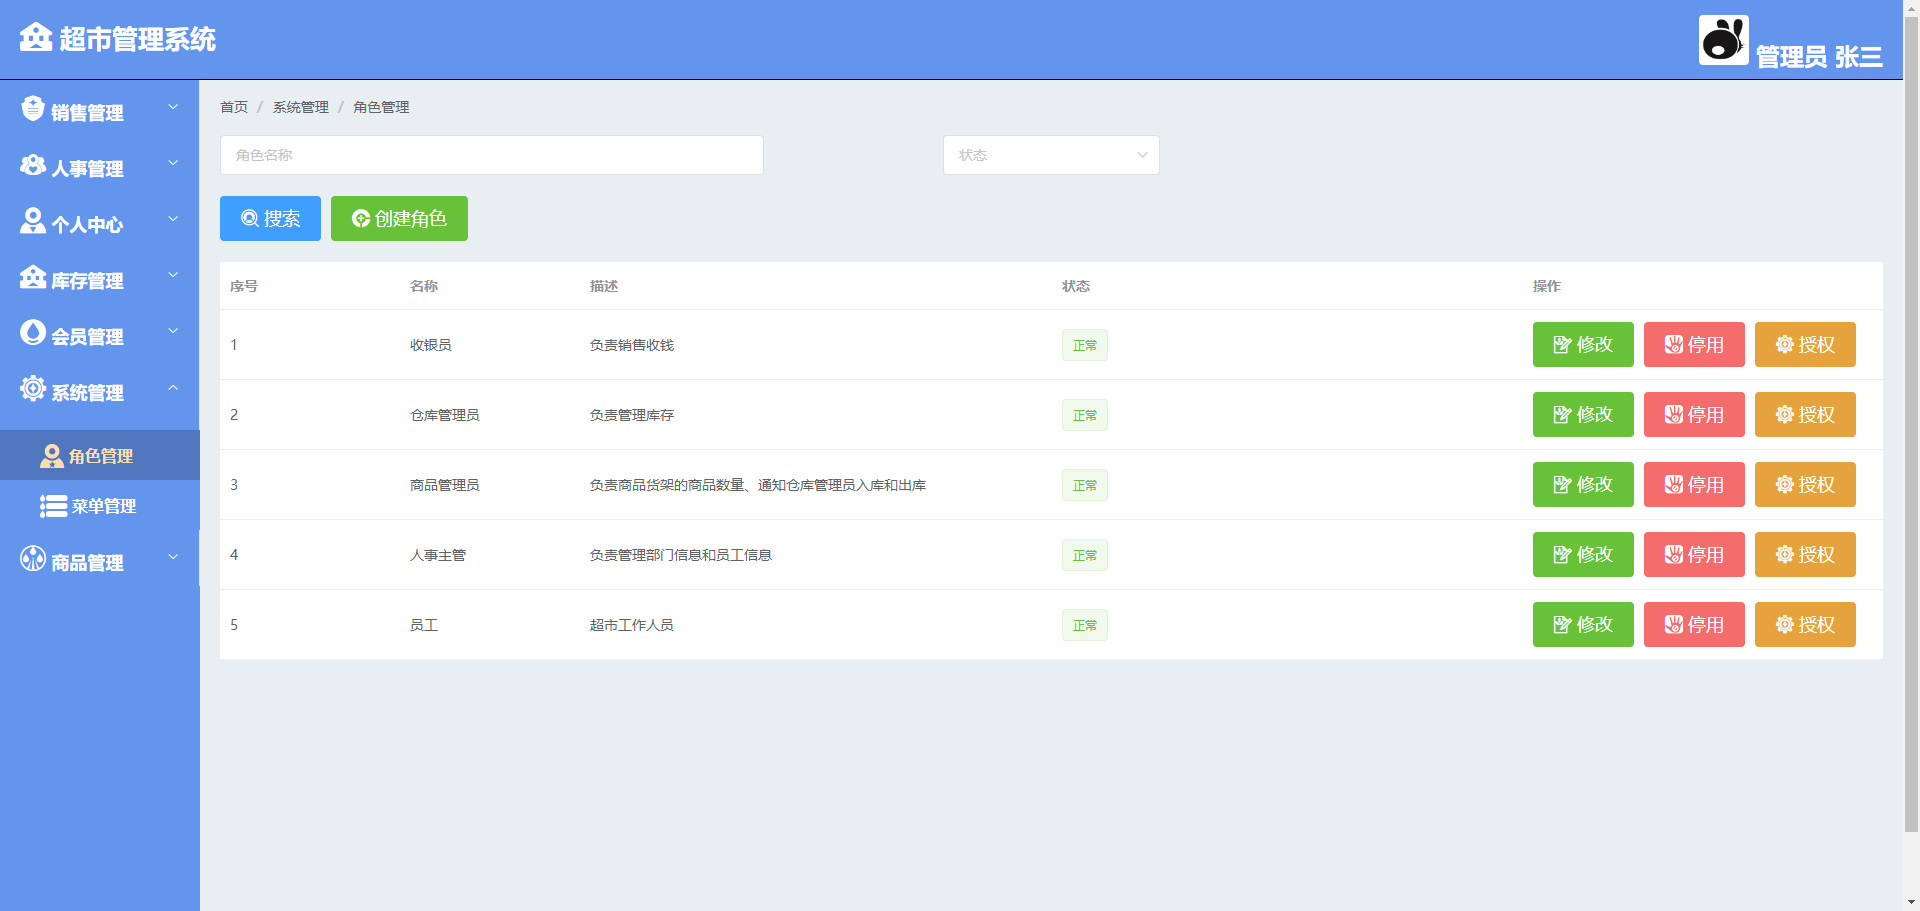Go to 首页 via breadcrumb
Screen dimensions: 1920x911
[x=234, y=107]
